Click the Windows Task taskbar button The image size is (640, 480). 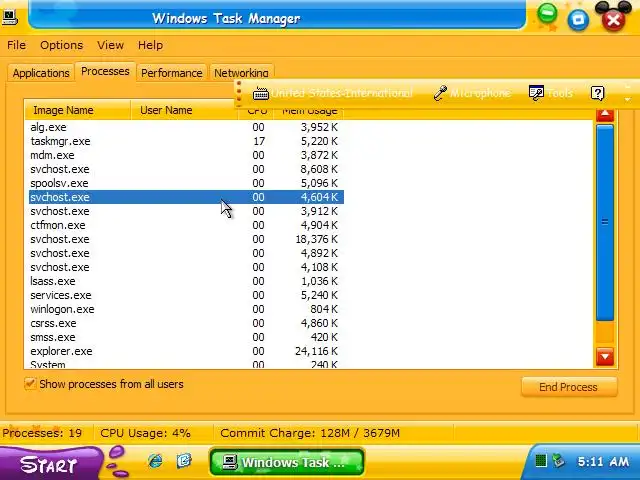tap(287, 462)
